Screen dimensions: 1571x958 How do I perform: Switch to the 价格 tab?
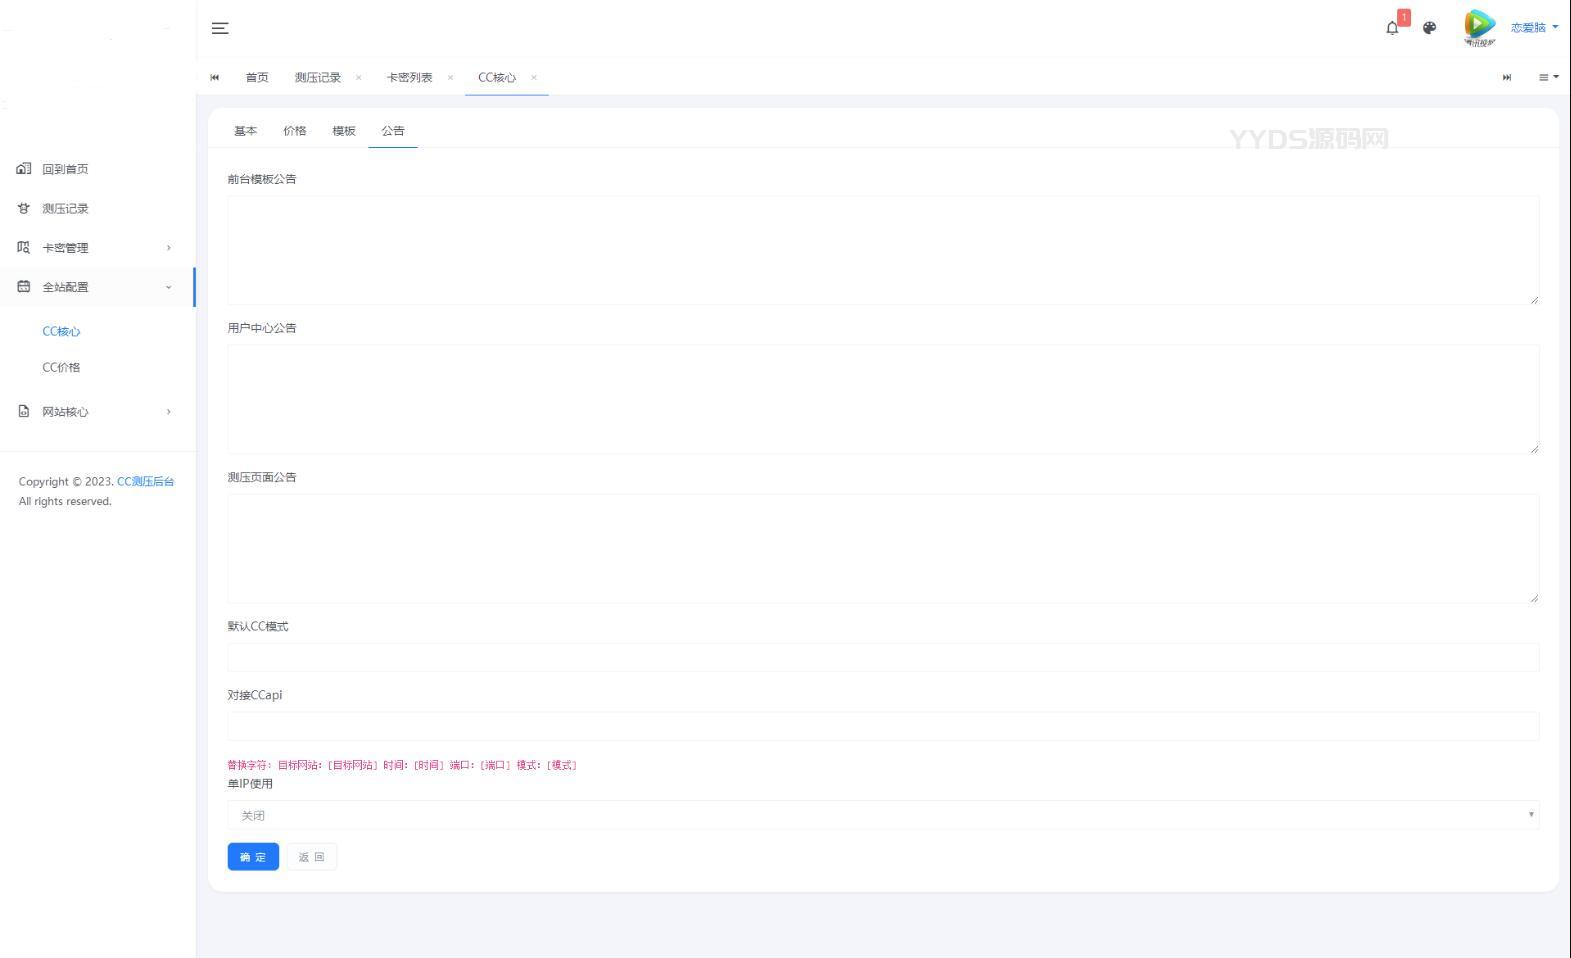294,131
